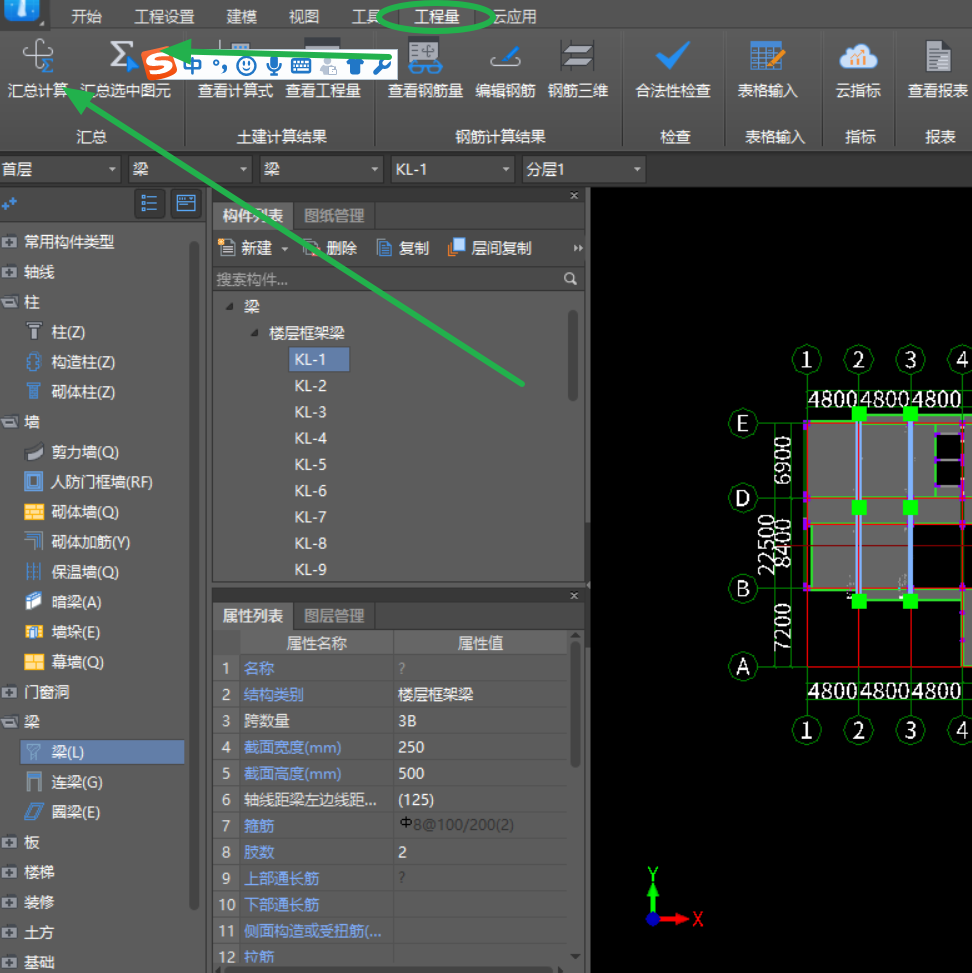Image resolution: width=972 pixels, height=973 pixels.
Task: Open the 首层 floor dropdown
Action: pos(60,169)
